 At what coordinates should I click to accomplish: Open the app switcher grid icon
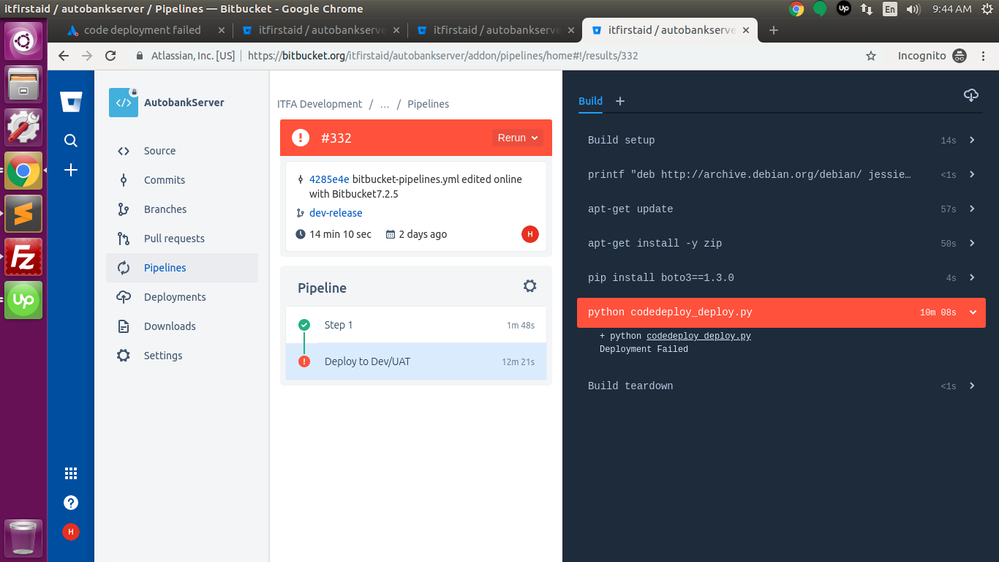[x=71, y=473]
